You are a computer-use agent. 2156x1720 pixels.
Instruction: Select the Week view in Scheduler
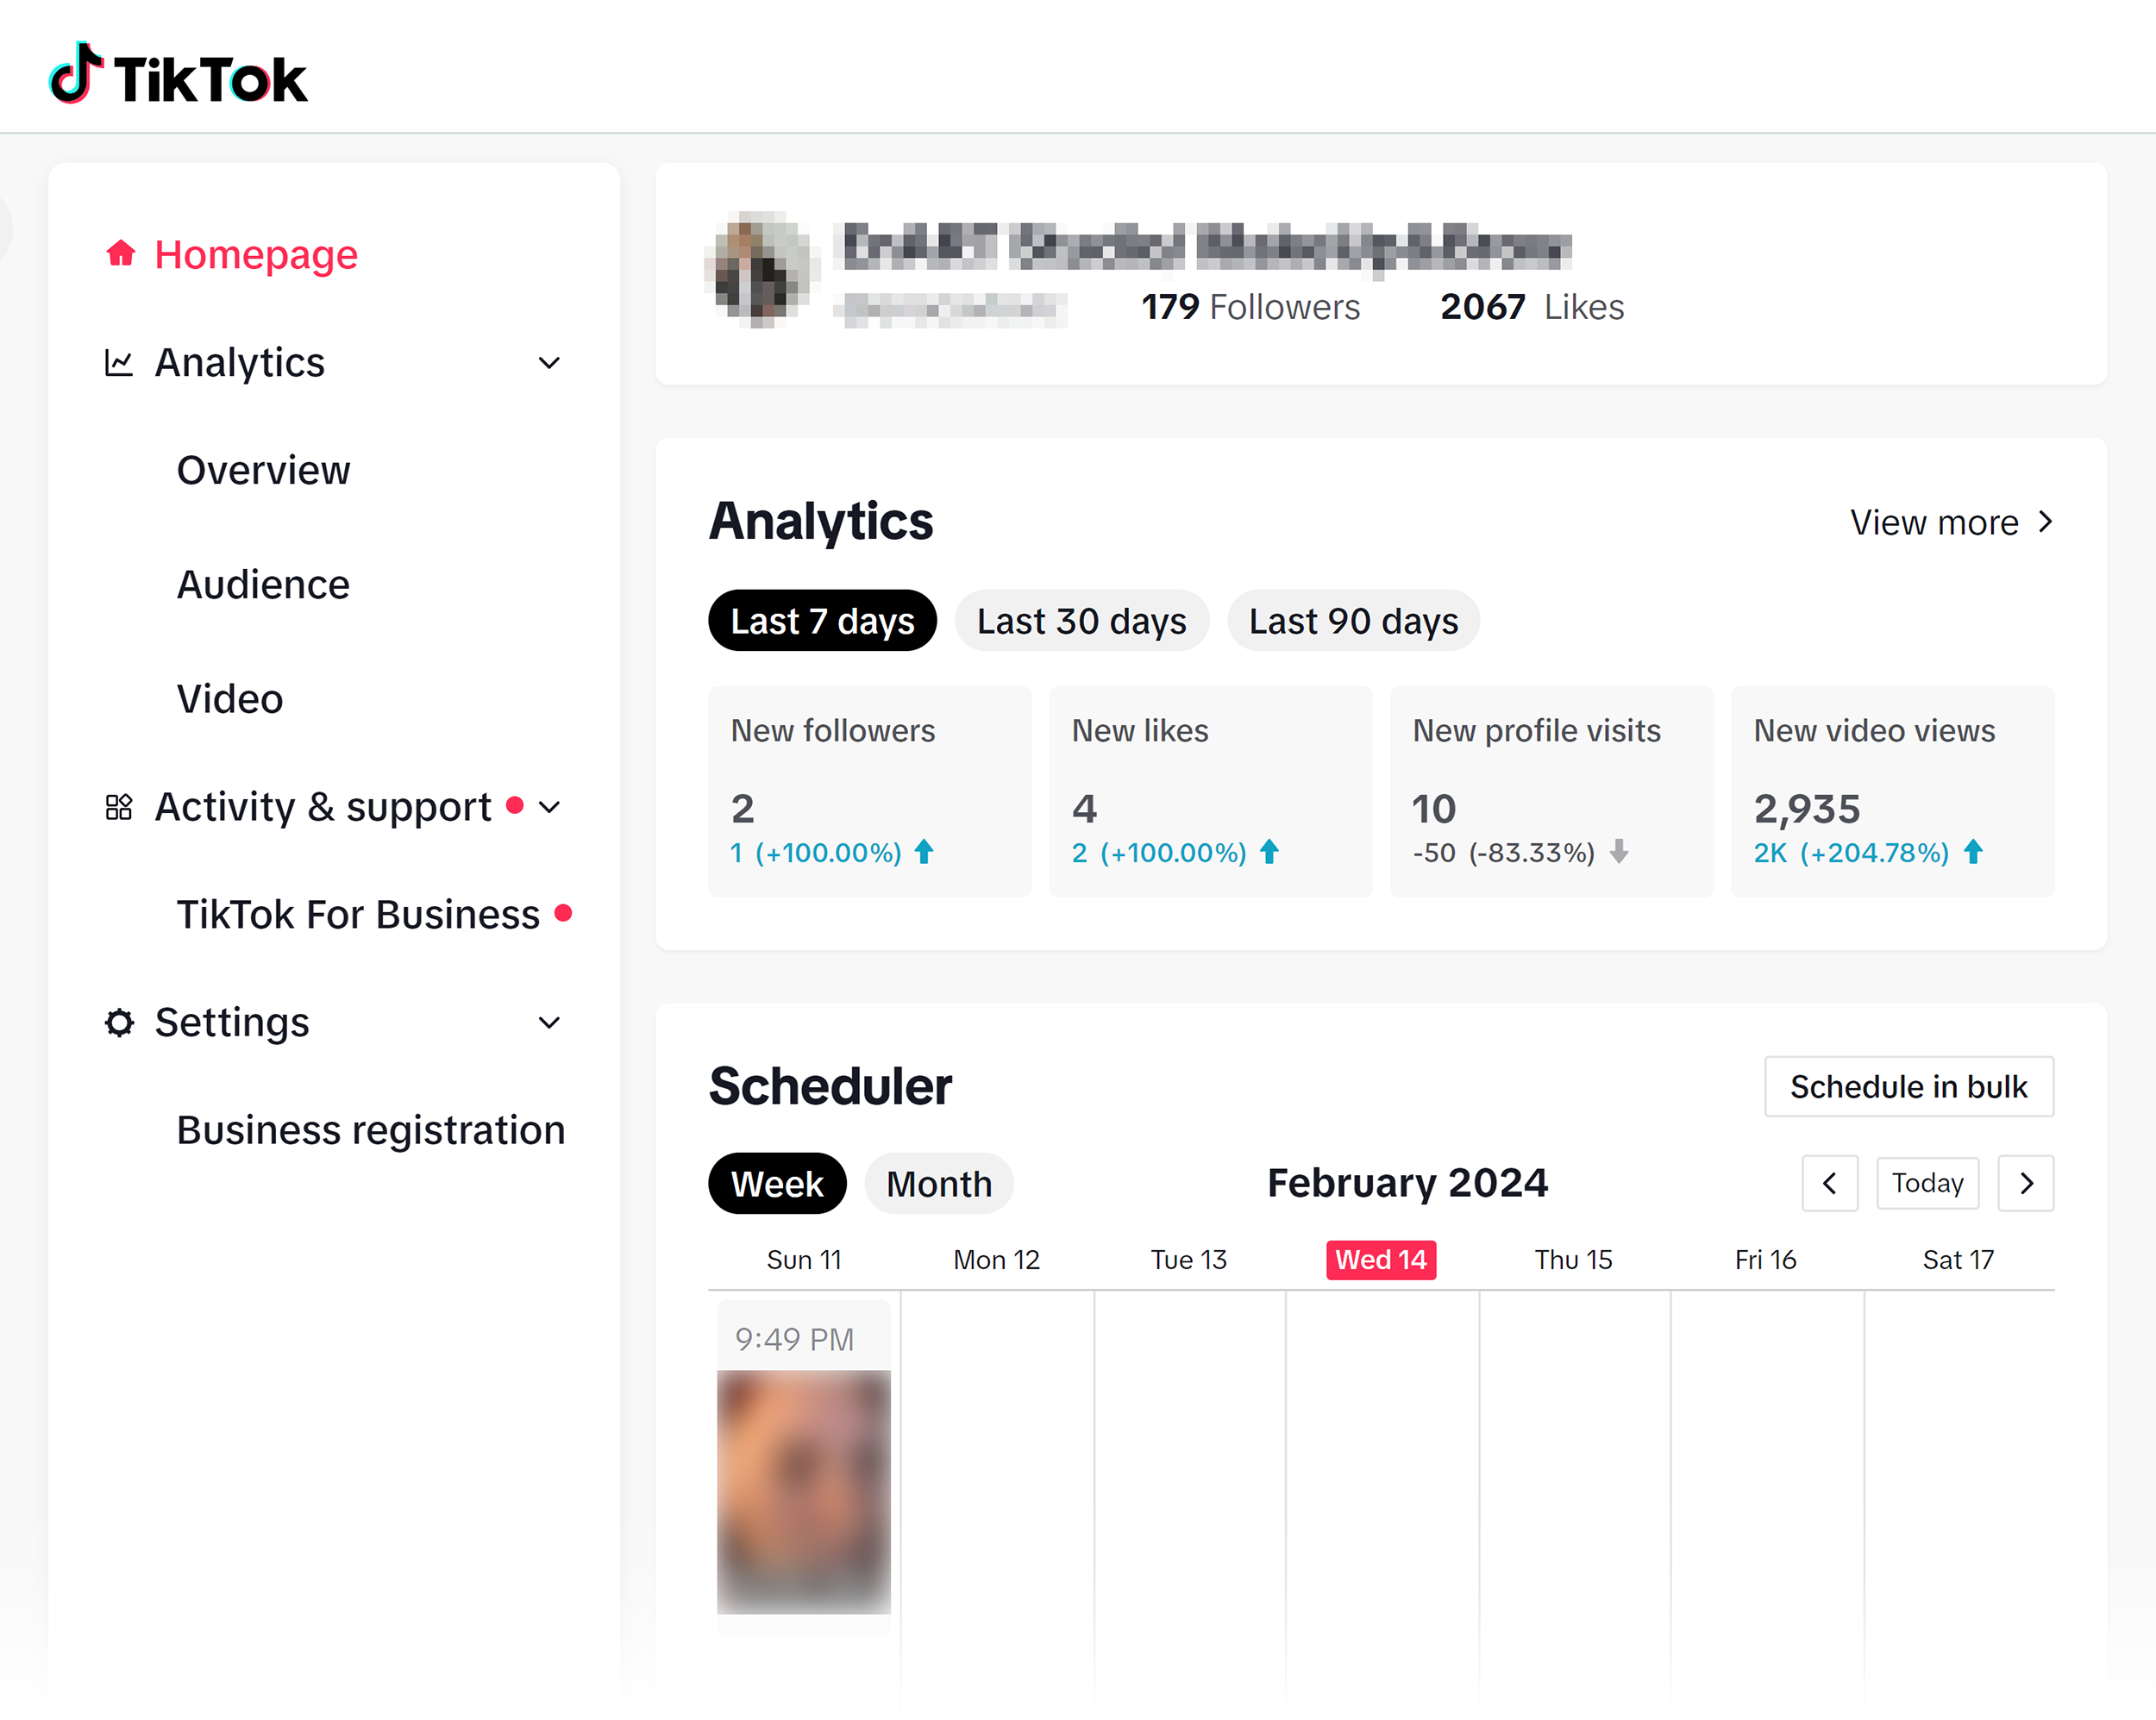[780, 1181]
